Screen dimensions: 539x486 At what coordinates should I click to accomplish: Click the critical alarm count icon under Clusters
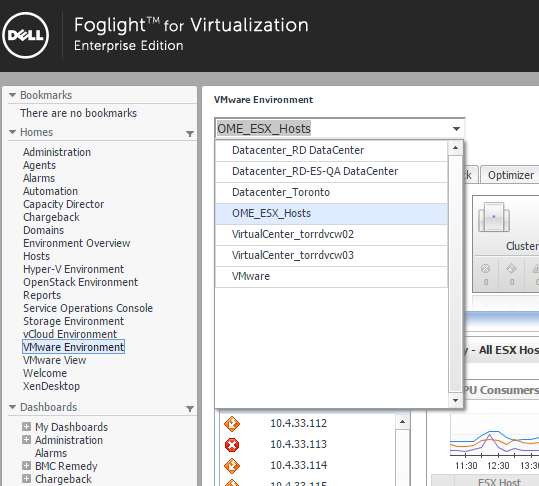point(512,268)
